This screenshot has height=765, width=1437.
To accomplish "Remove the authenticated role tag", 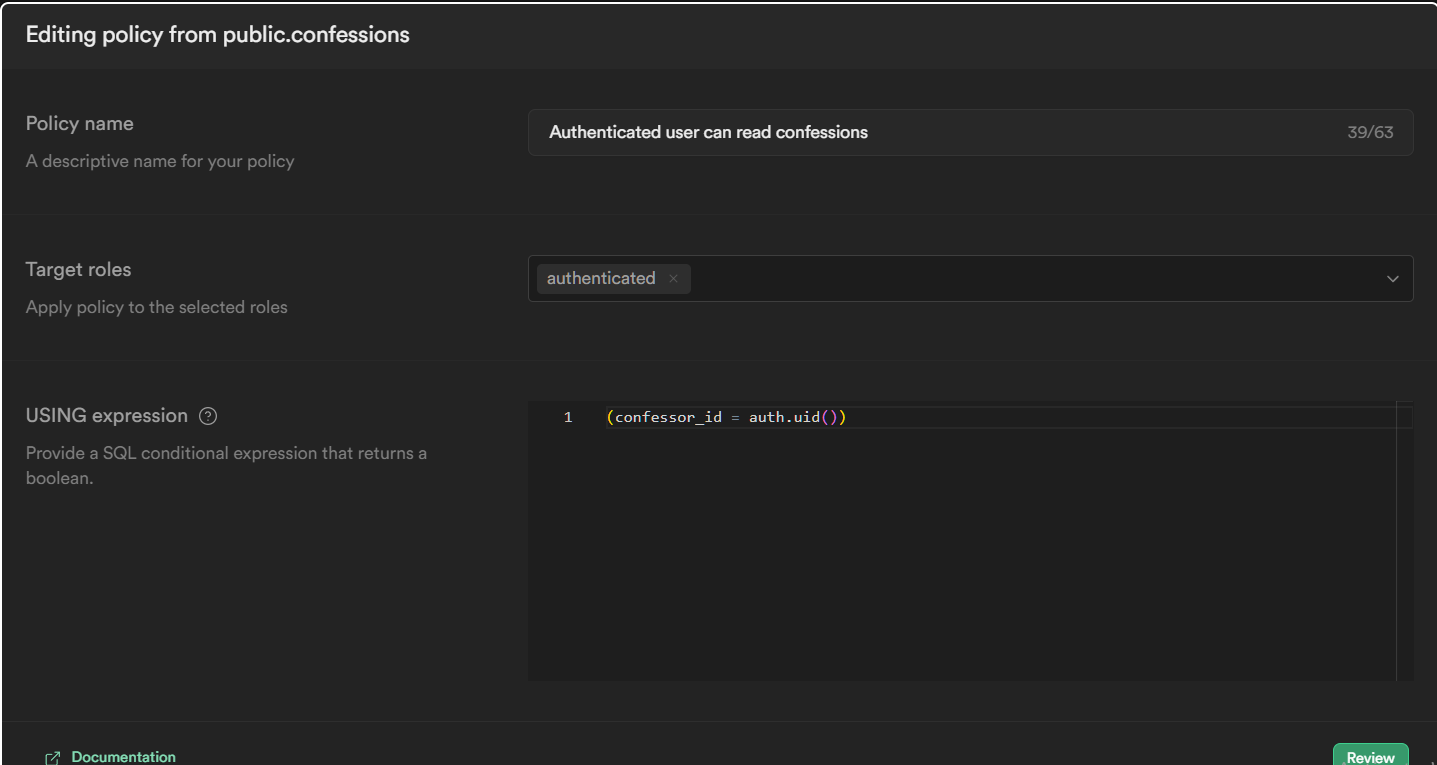I will pos(673,279).
